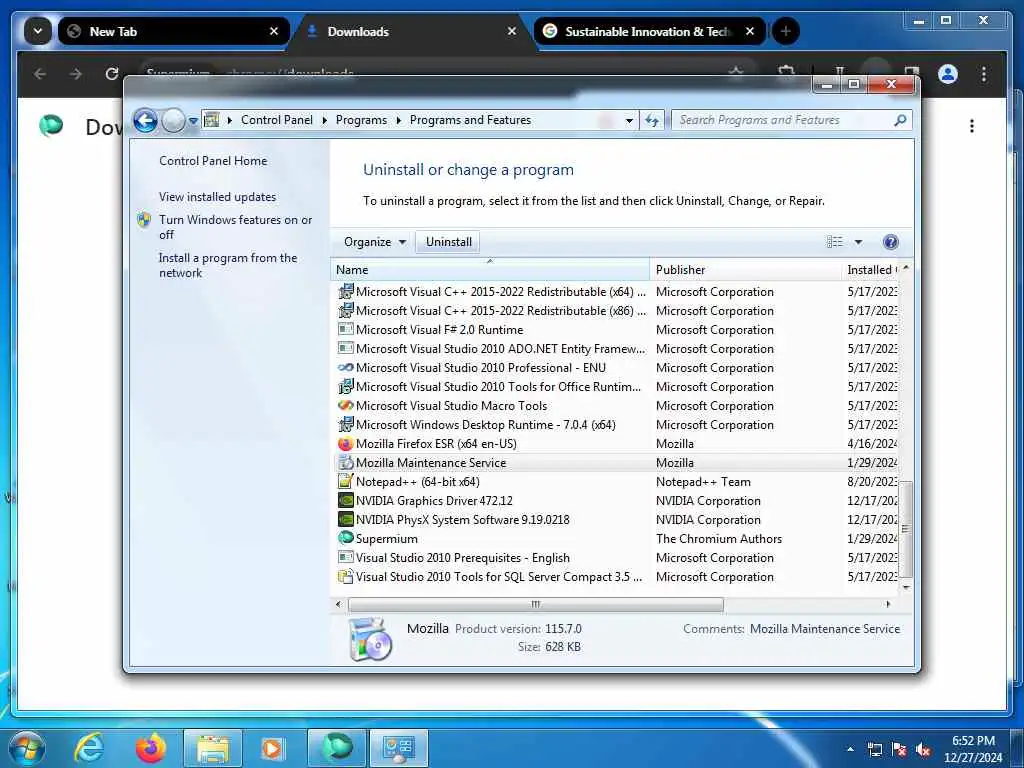The image size is (1024, 768).
Task: Open Downloads page three-dot more actions menu
Action: point(972,126)
